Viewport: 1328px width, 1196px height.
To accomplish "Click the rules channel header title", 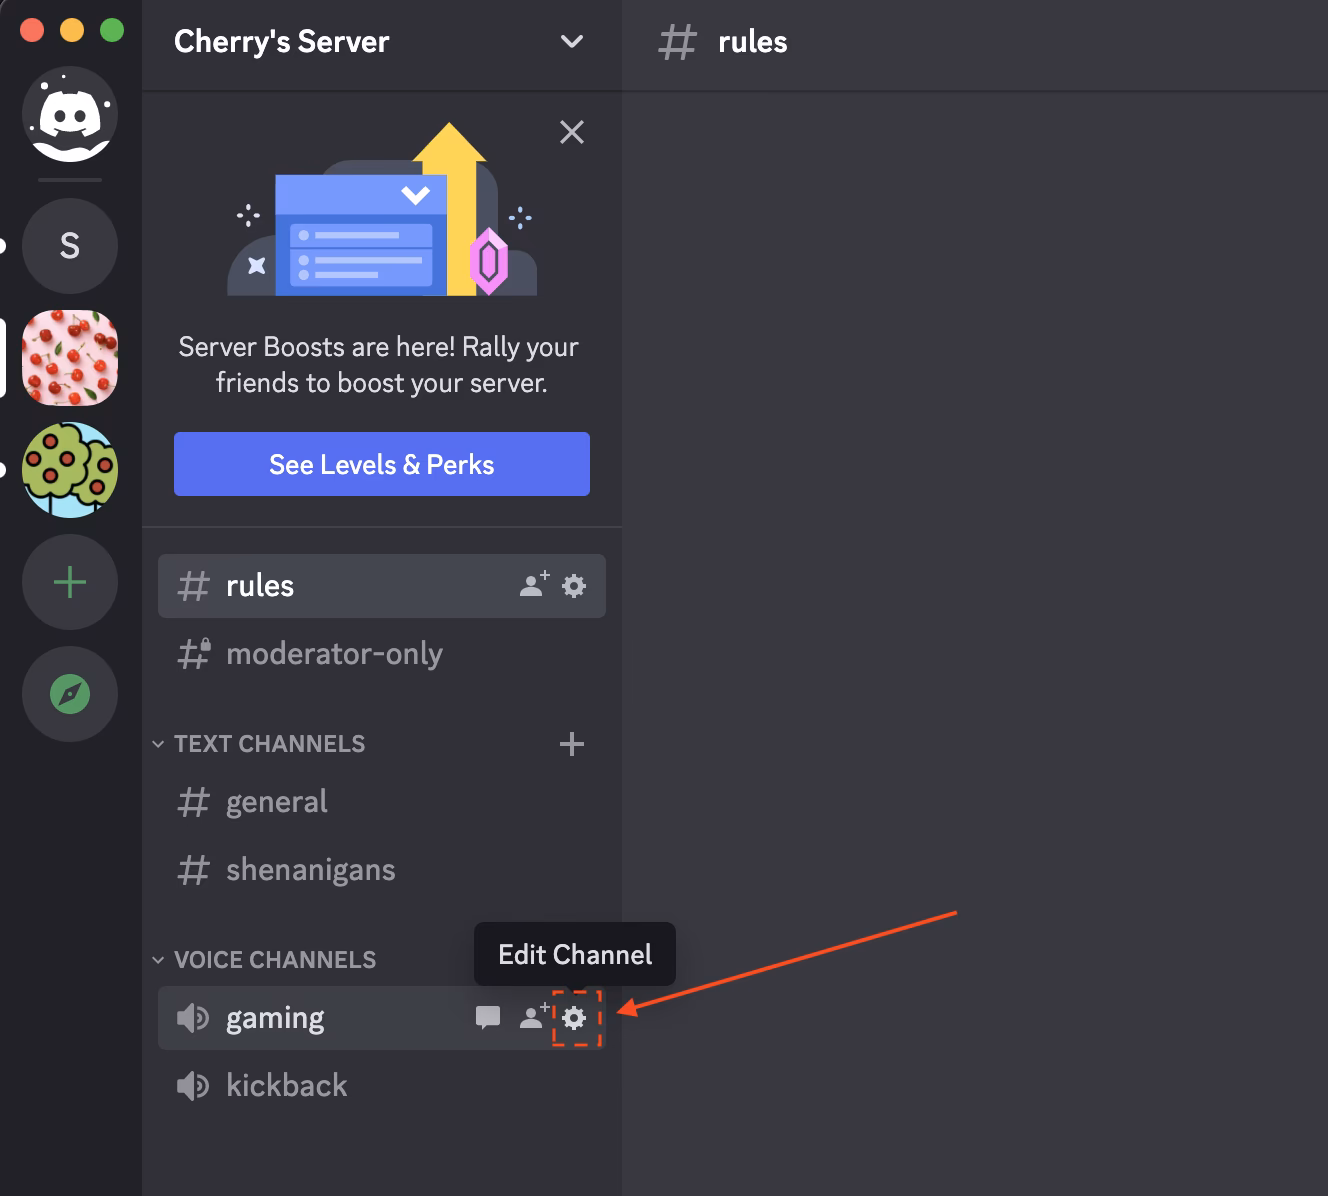I will click(x=753, y=42).
